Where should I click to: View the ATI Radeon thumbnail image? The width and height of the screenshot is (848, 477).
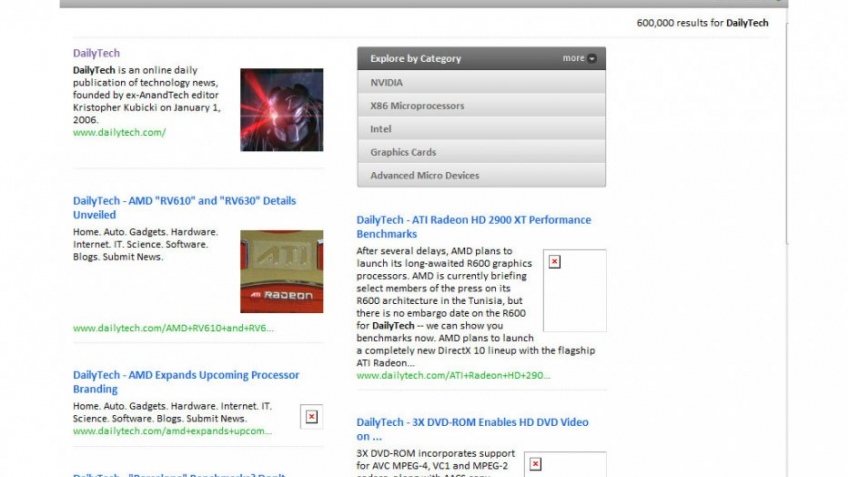coord(282,271)
